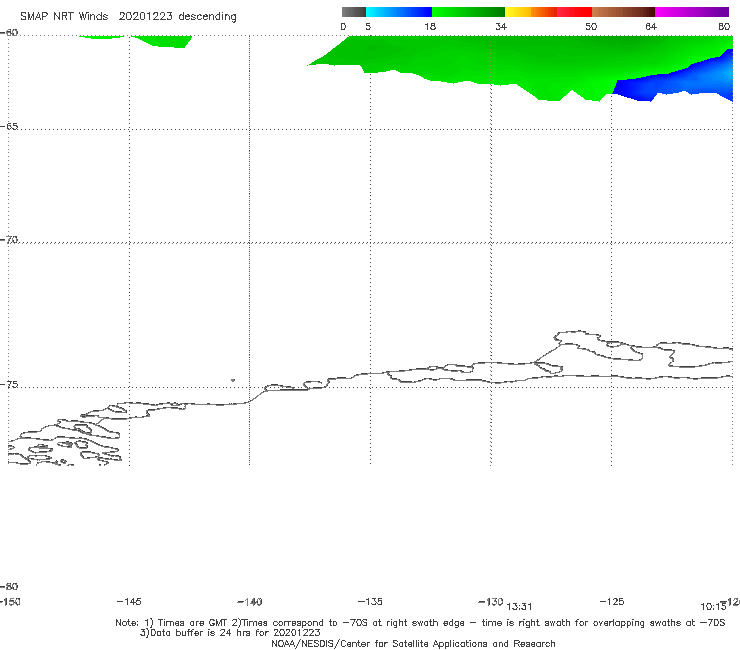
Task: Click the swath time "13:31"
Action: (519, 607)
